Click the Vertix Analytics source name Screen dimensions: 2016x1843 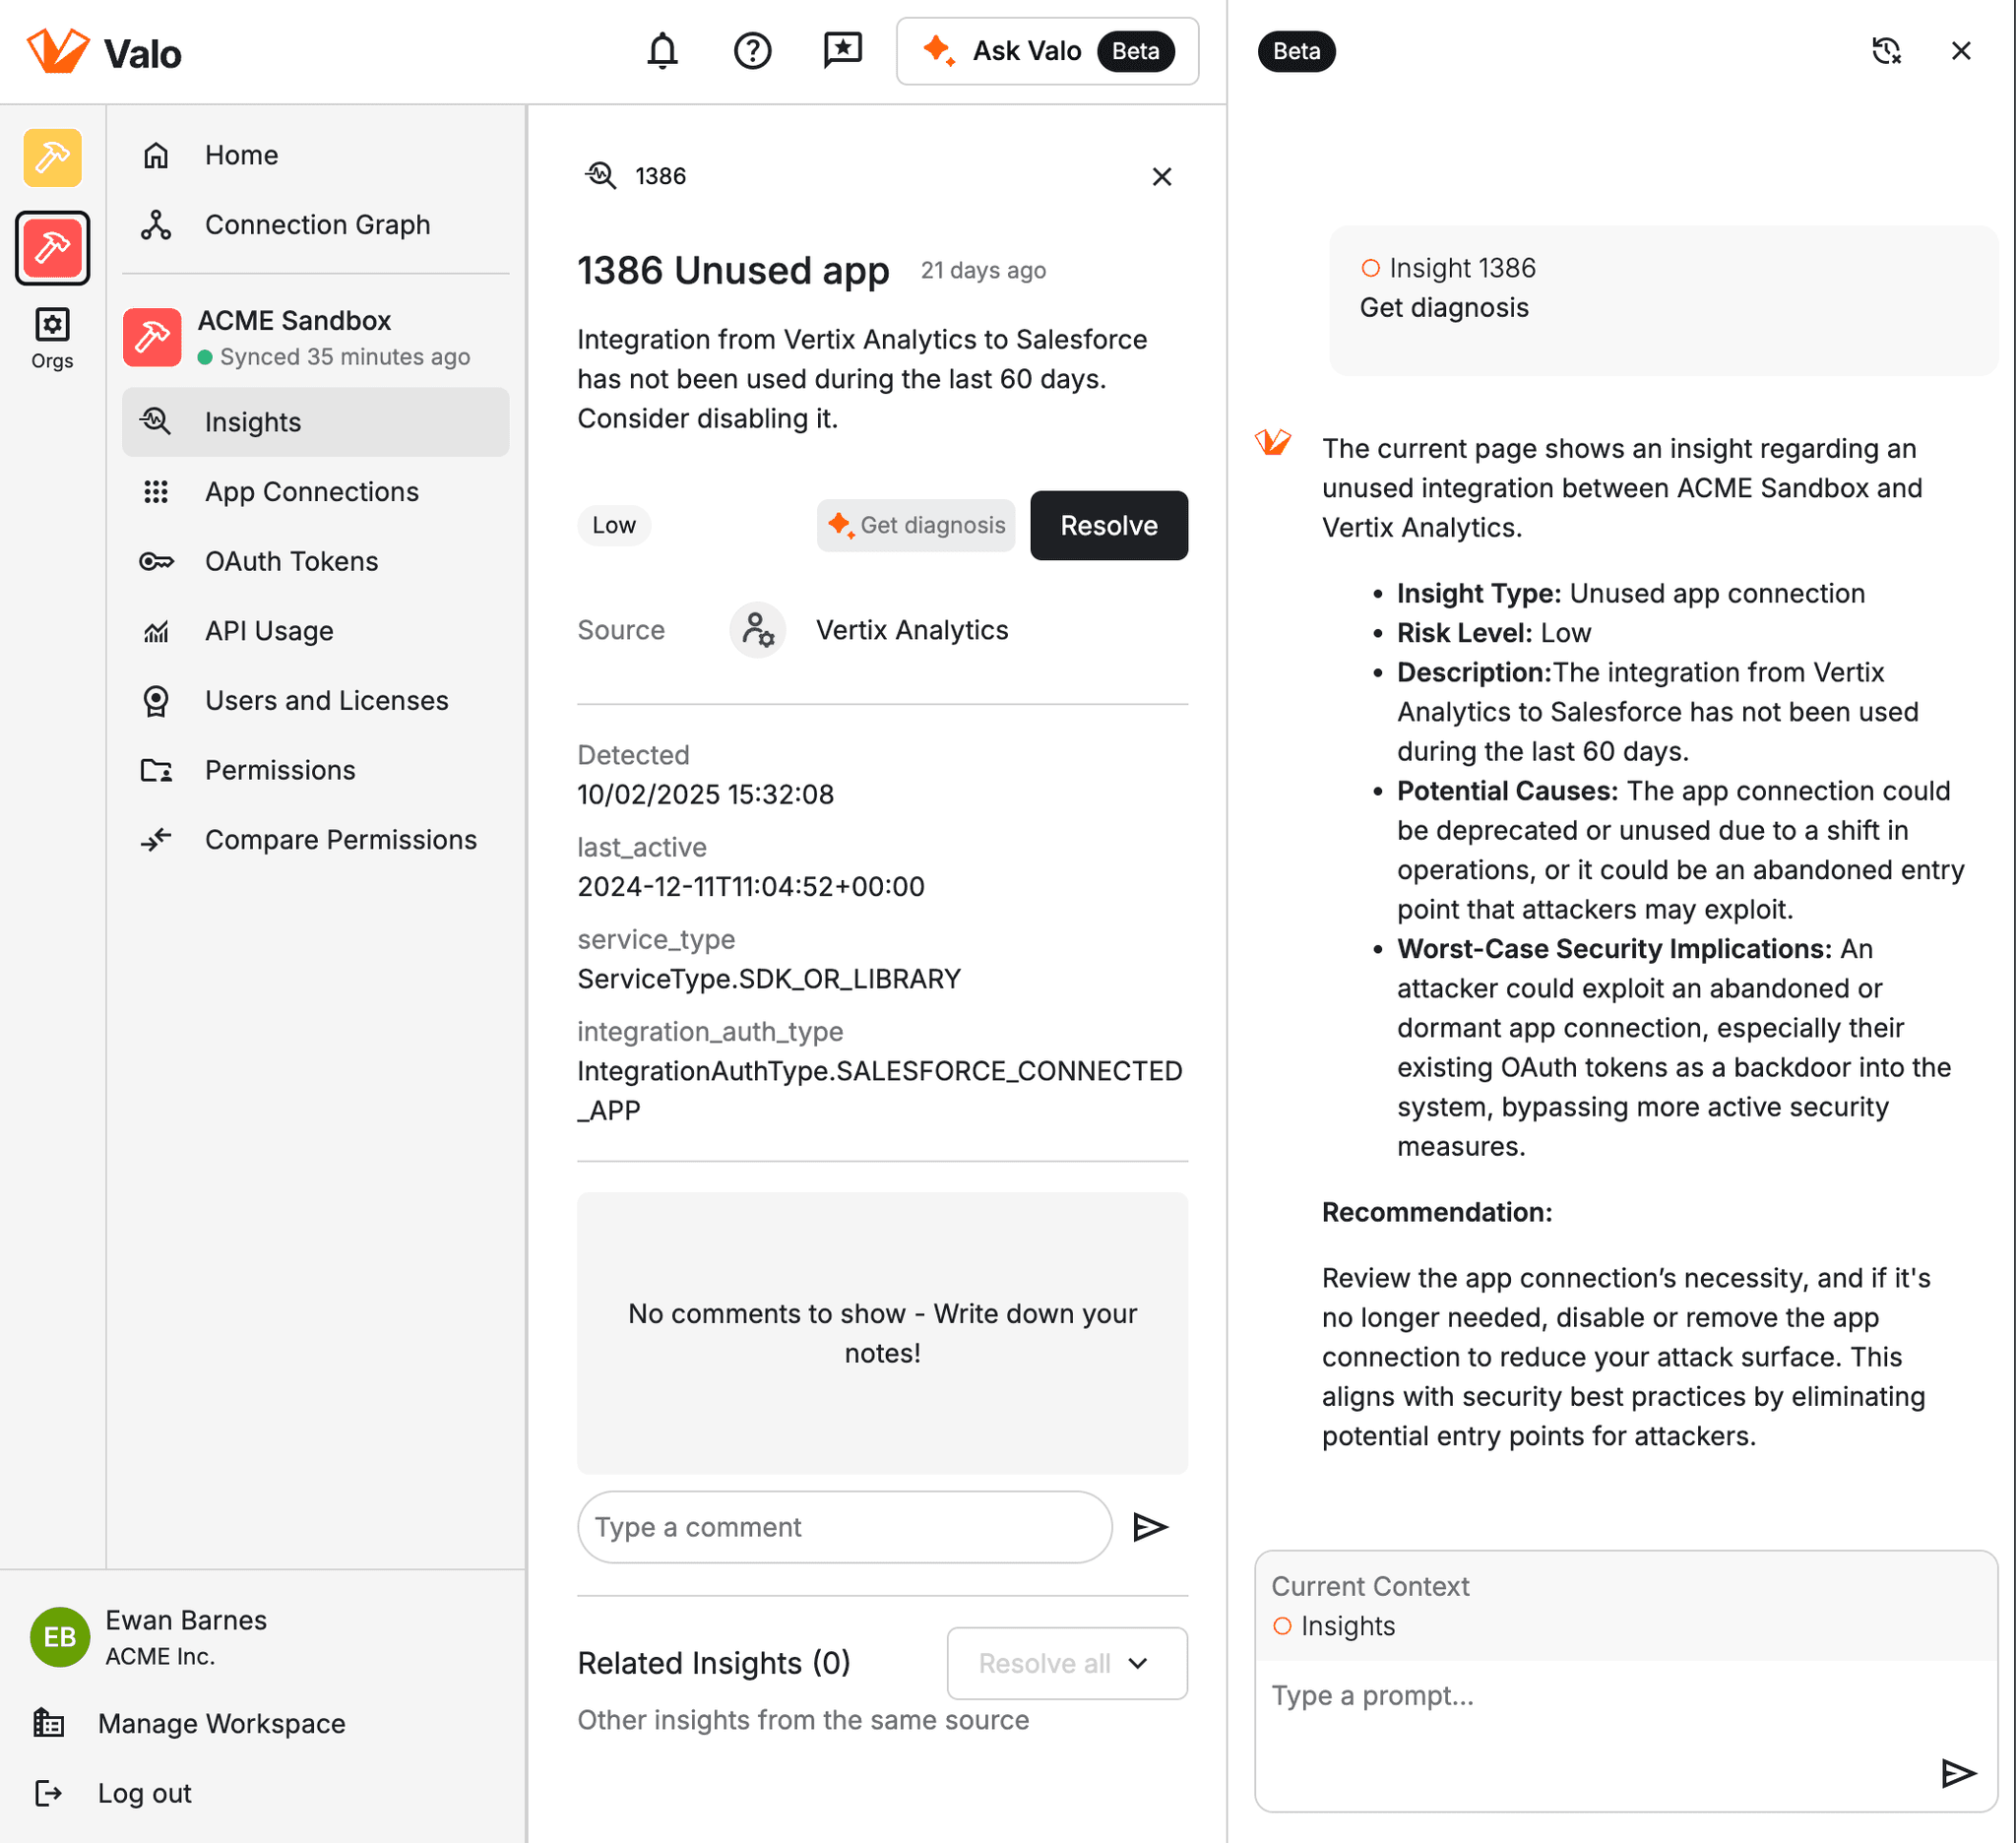(x=912, y=630)
